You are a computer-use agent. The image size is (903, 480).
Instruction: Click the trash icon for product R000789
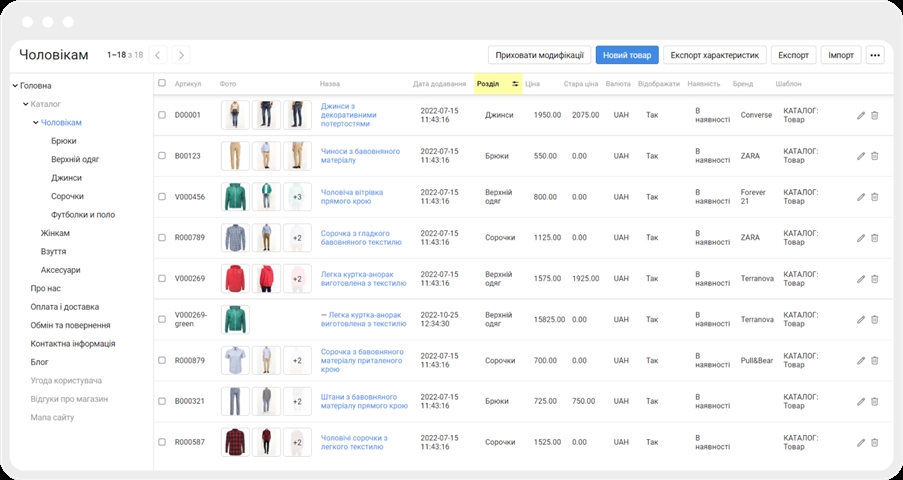pyautogui.click(x=875, y=238)
